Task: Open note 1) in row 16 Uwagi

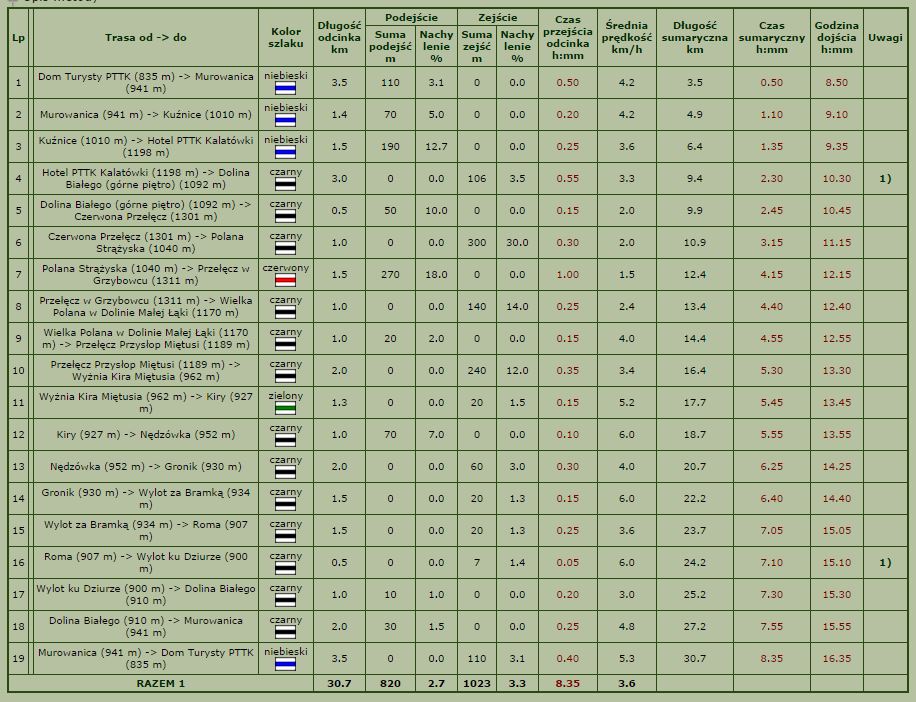Action: [x=884, y=562]
